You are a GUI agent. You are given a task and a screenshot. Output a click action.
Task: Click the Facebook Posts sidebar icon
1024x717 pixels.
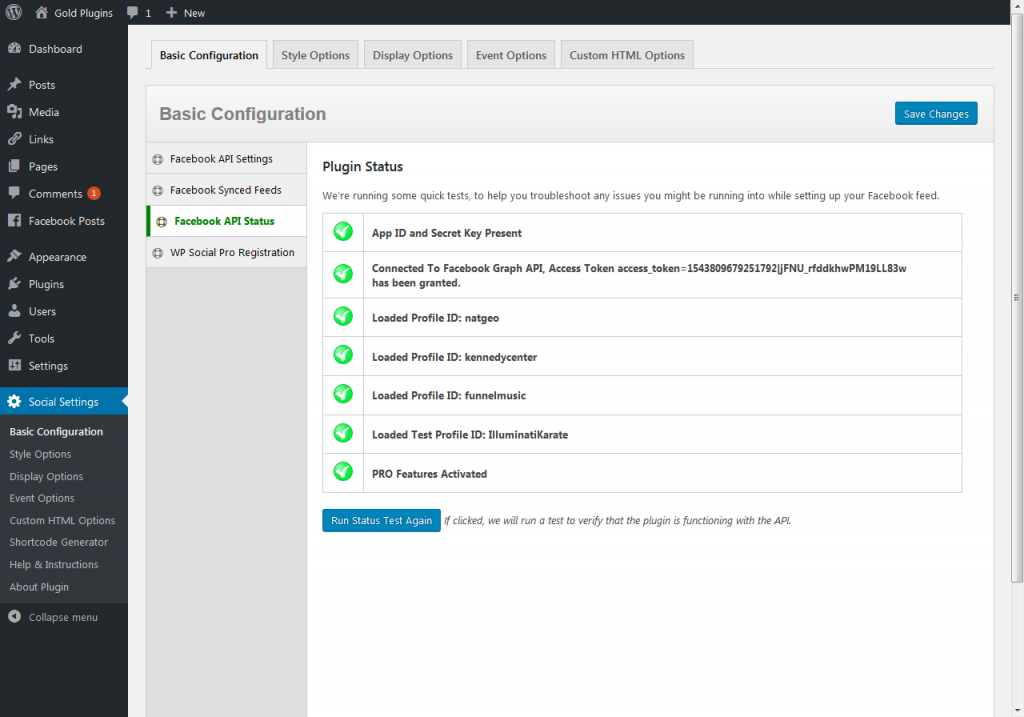[14, 221]
